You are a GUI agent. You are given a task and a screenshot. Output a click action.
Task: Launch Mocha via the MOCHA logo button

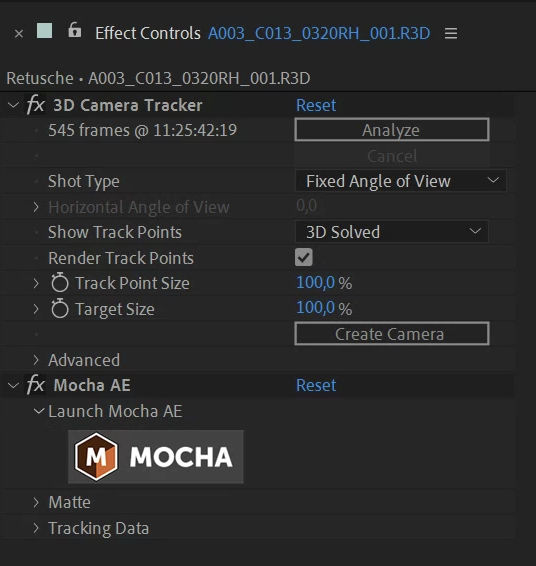[x=156, y=457]
